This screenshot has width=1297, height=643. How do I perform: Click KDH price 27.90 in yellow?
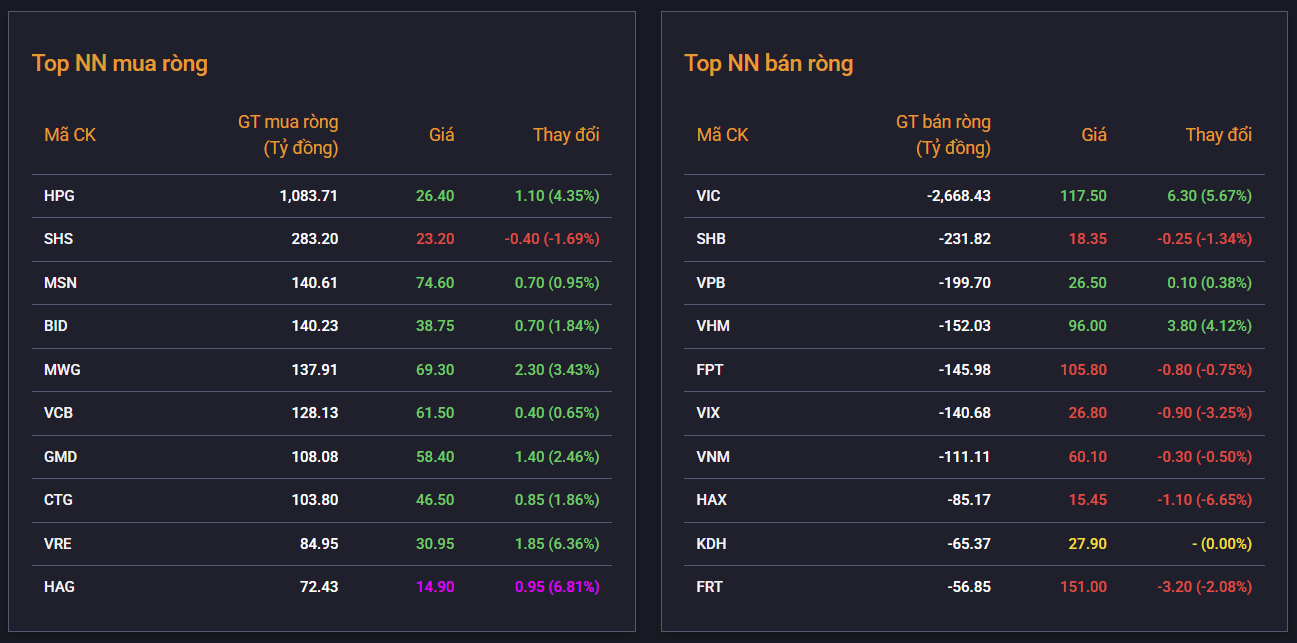click(x=1088, y=544)
